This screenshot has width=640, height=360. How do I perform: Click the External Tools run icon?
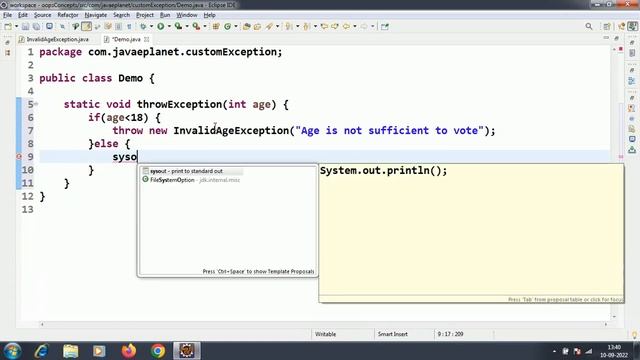tap(196, 27)
